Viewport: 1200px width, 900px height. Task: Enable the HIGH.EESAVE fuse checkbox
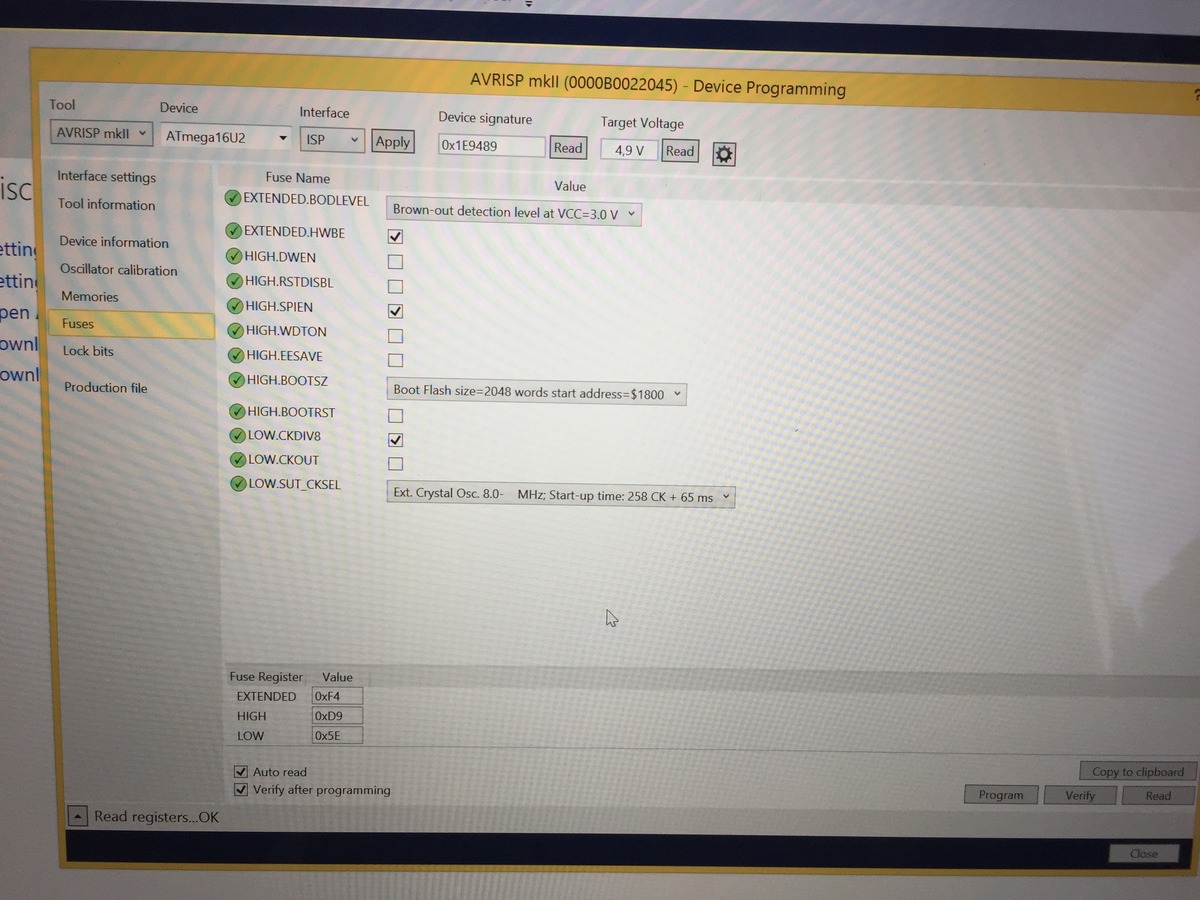click(x=395, y=360)
